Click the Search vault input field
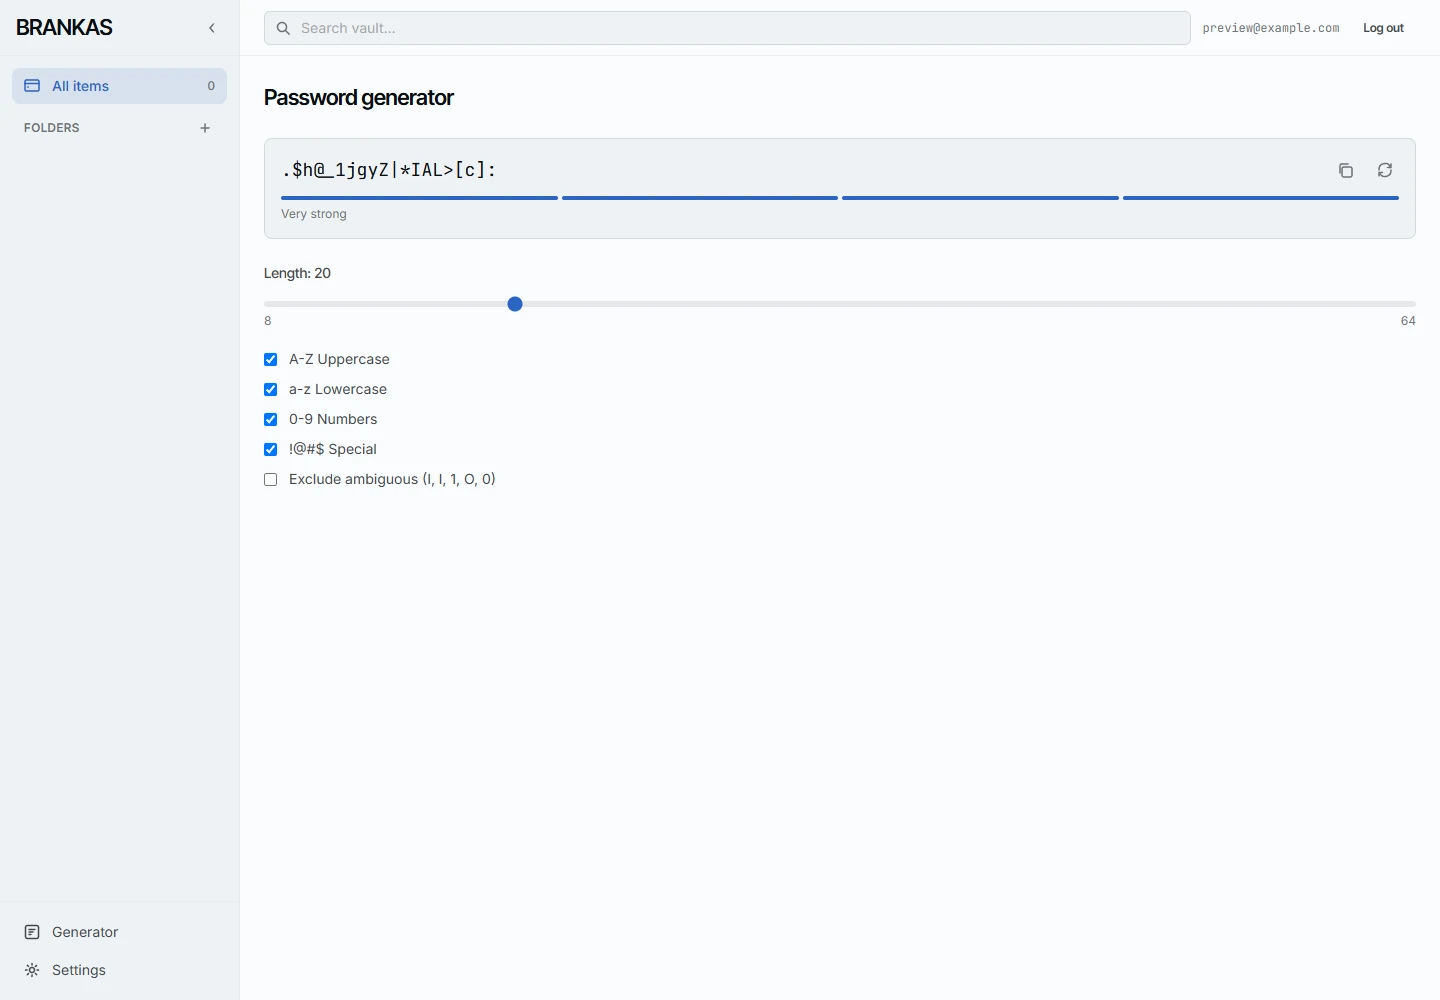Image resolution: width=1440 pixels, height=1000 pixels. (727, 28)
